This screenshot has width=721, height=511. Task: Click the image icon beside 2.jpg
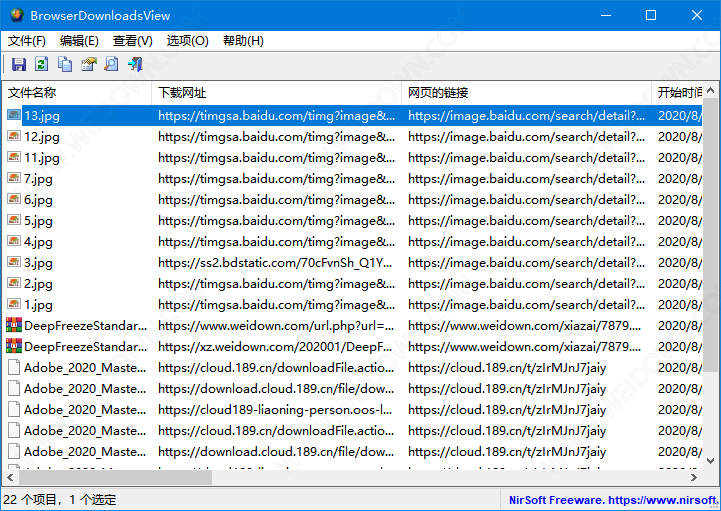(x=14, y=283)
